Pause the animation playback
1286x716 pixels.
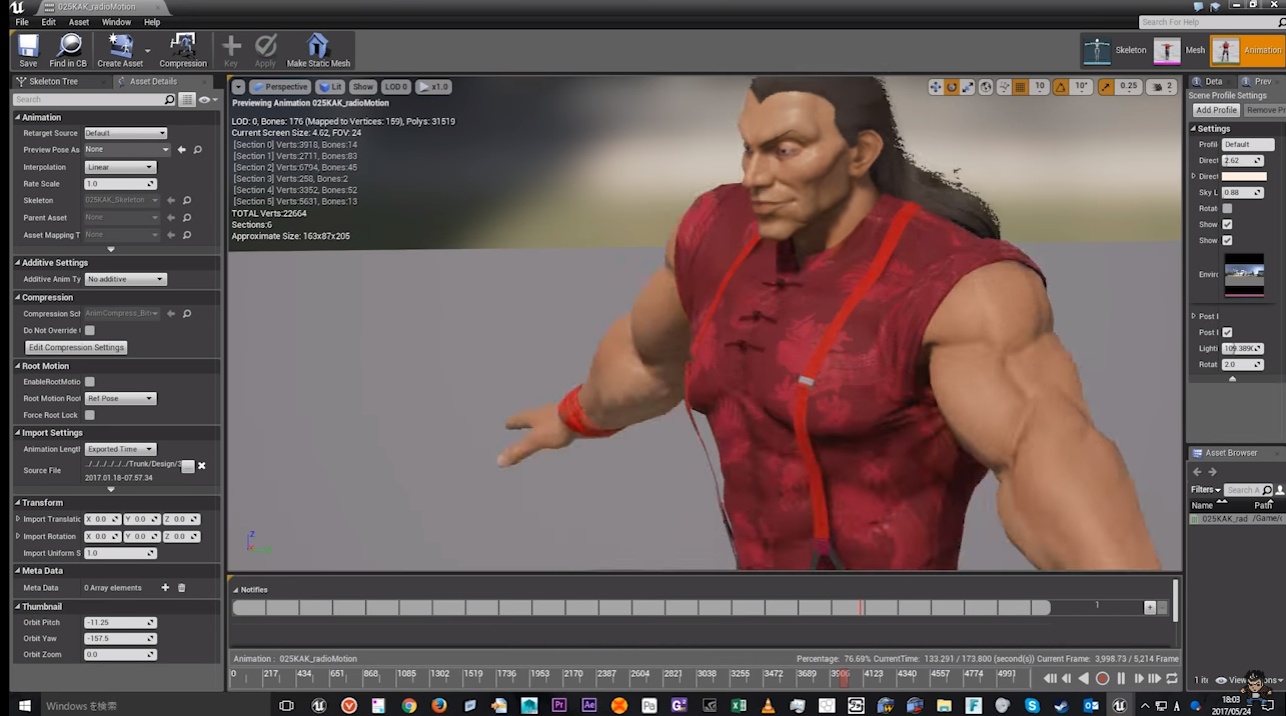click(x=1120, y=678)
